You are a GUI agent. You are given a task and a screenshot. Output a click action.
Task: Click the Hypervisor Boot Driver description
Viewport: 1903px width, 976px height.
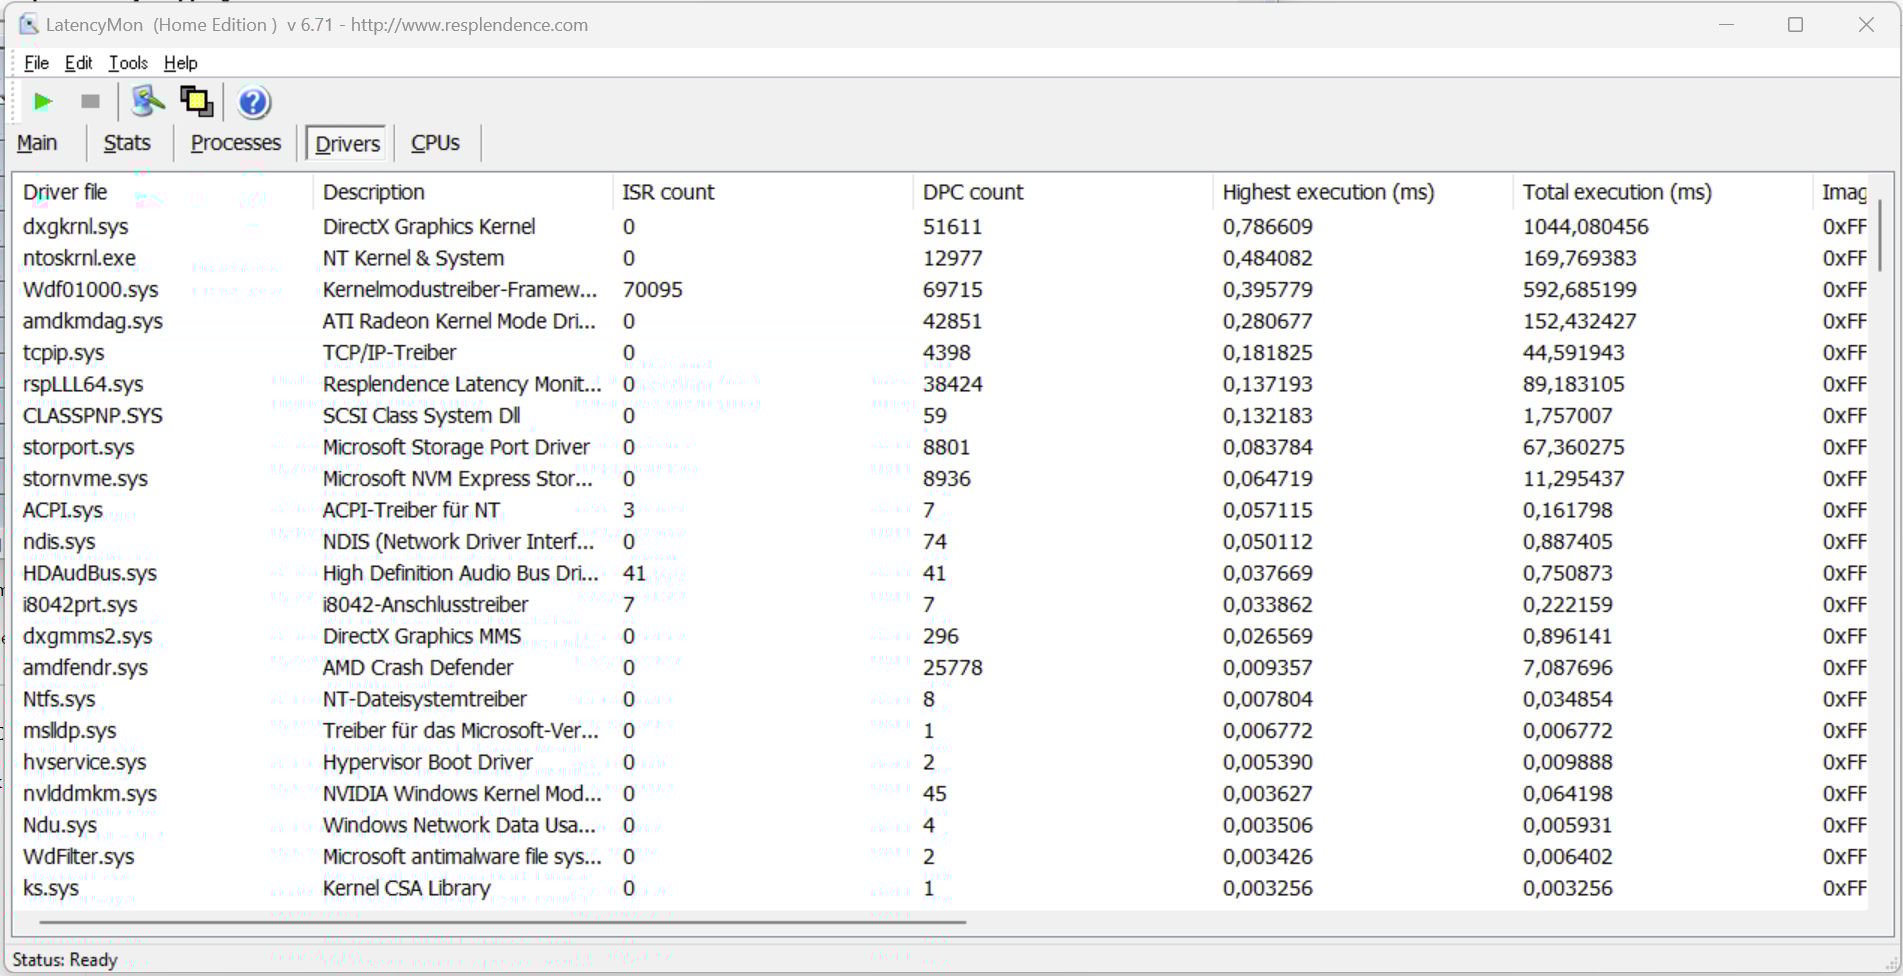[427, 762]
